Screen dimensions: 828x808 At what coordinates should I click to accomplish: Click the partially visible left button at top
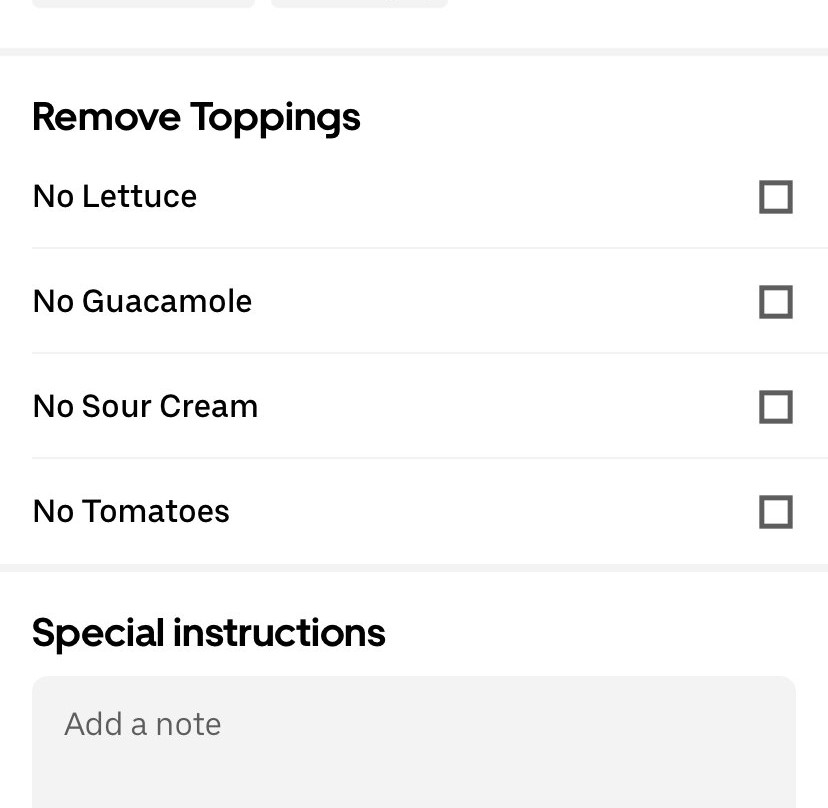click(x=144, y=3)
